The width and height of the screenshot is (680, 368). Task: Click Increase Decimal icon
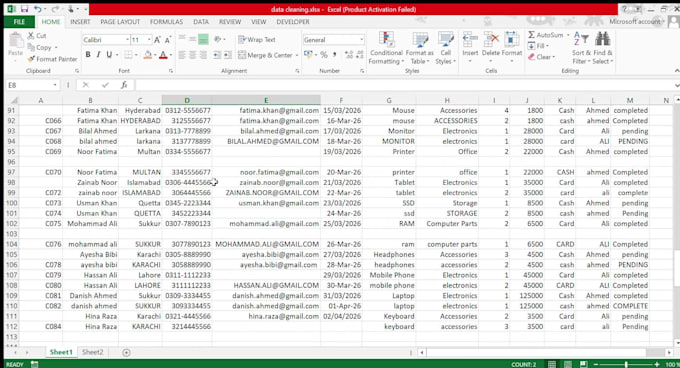click(349, 55)
